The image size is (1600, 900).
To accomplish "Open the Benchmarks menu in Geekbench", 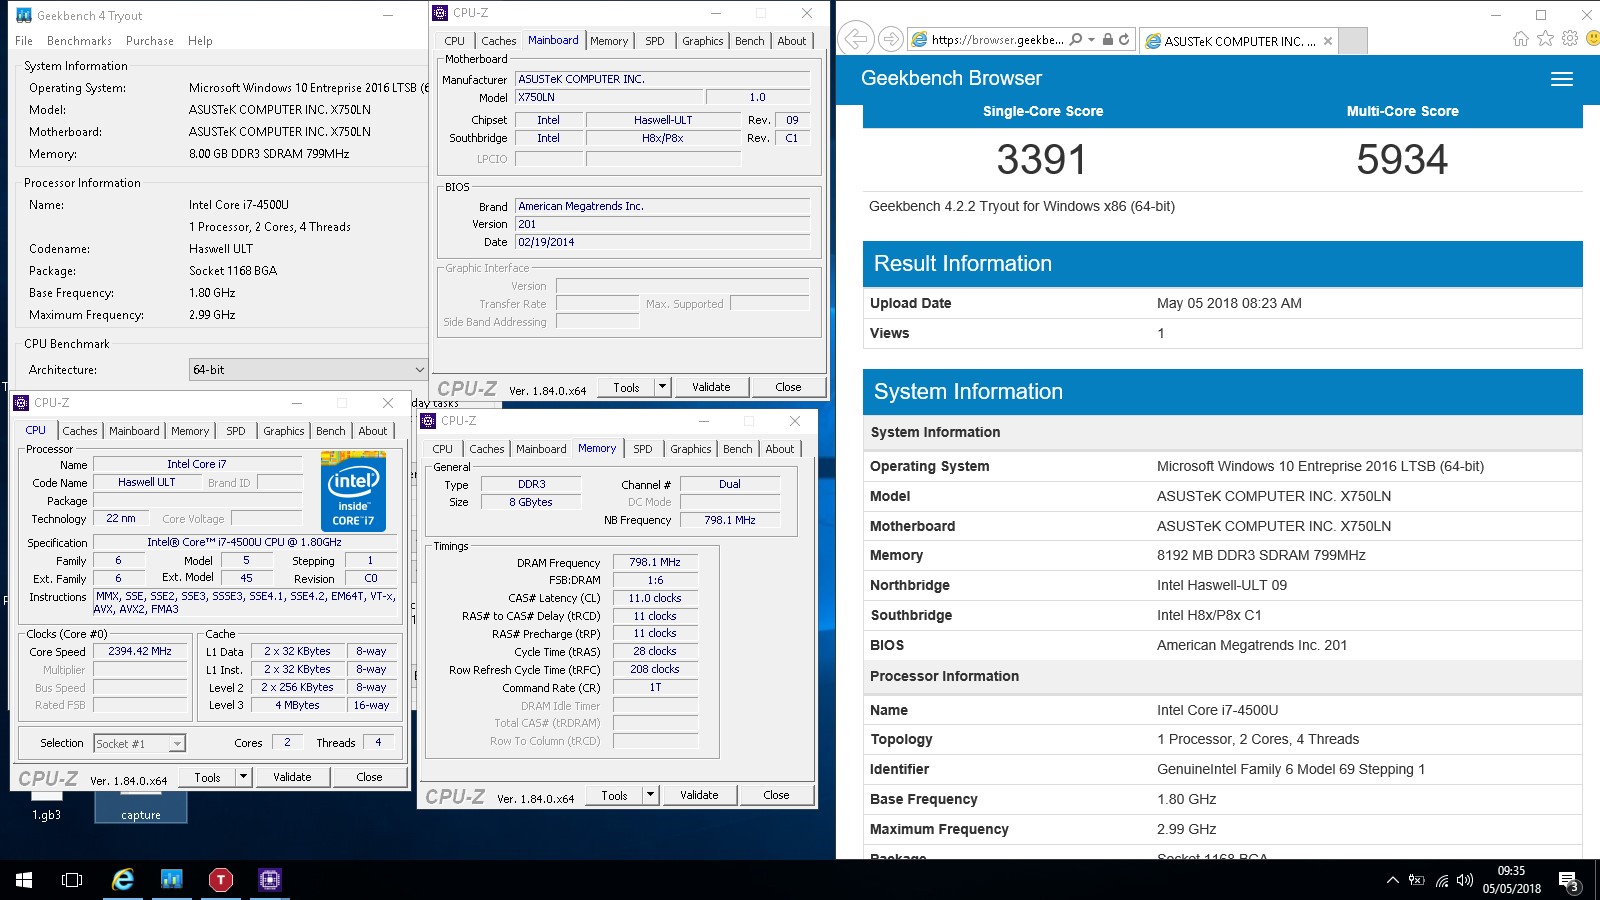I will [79, 41].
